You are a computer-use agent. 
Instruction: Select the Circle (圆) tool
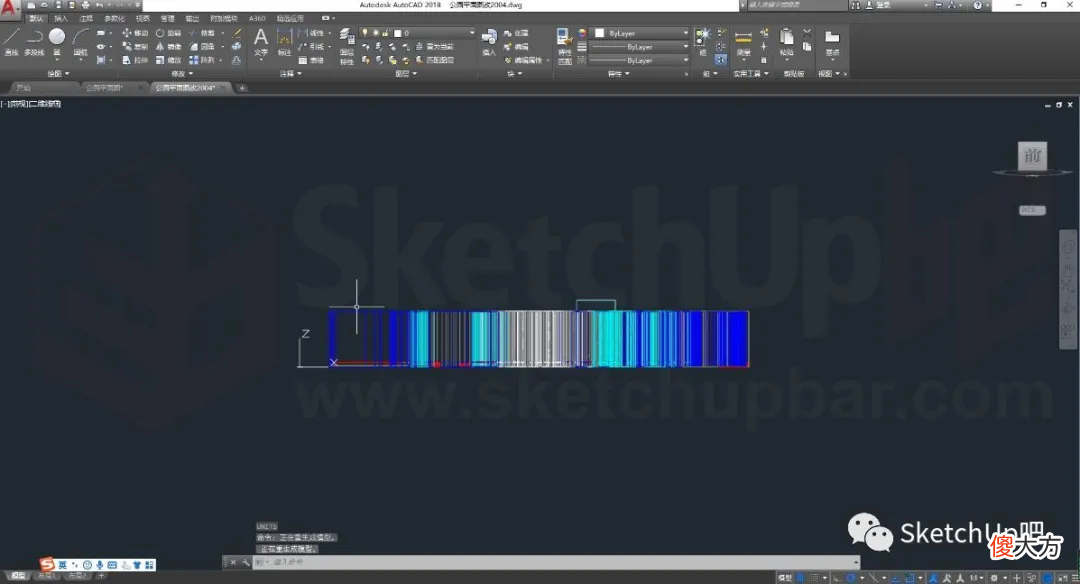click(x=57, y=41)
